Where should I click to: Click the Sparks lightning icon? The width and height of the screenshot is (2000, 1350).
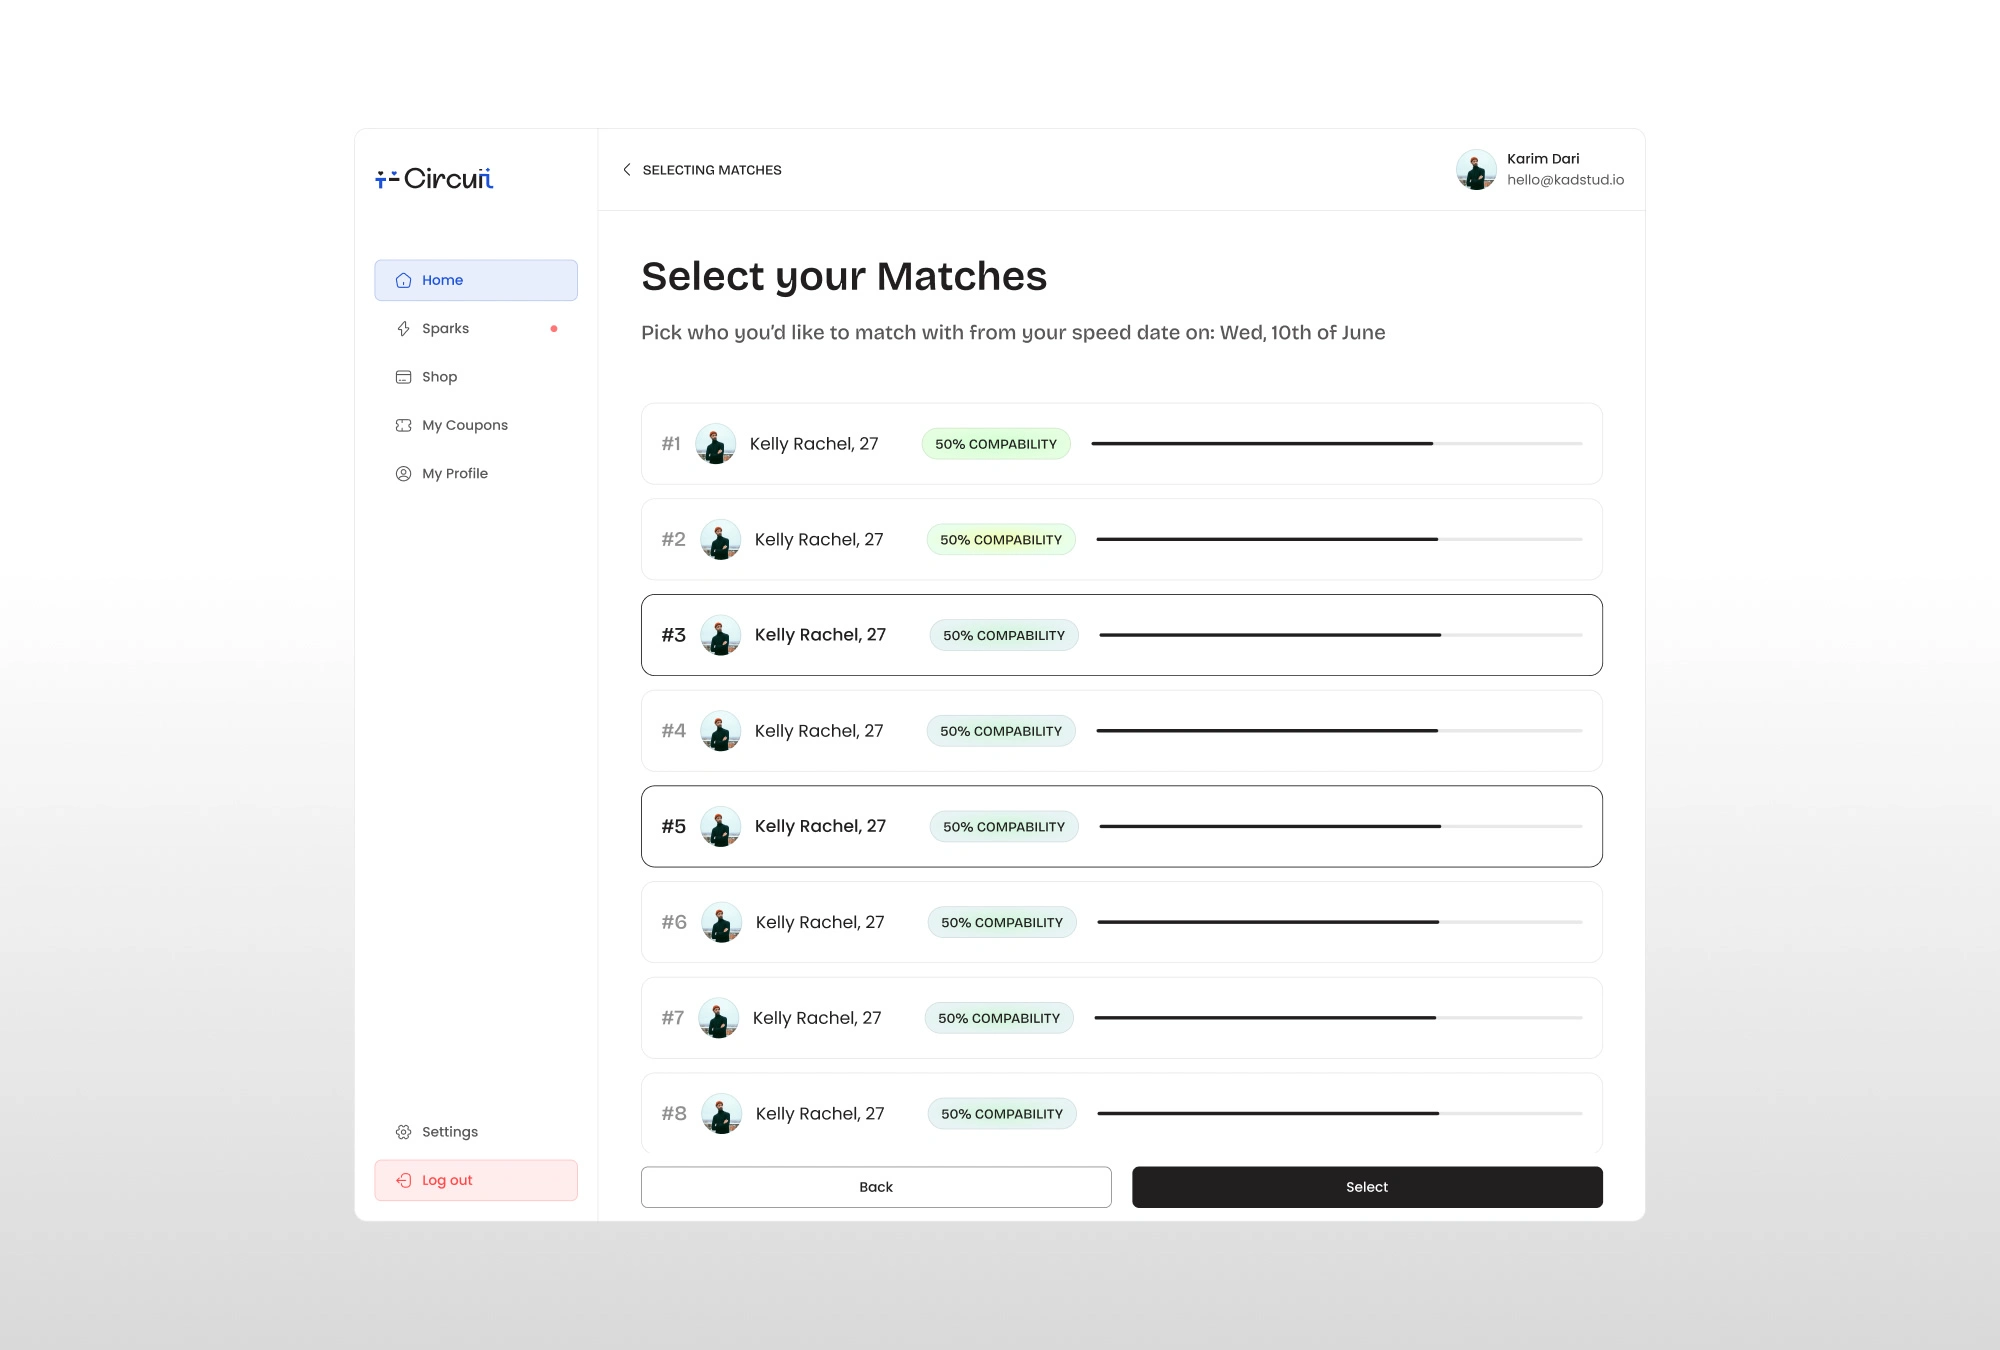[x=403, y=329]
